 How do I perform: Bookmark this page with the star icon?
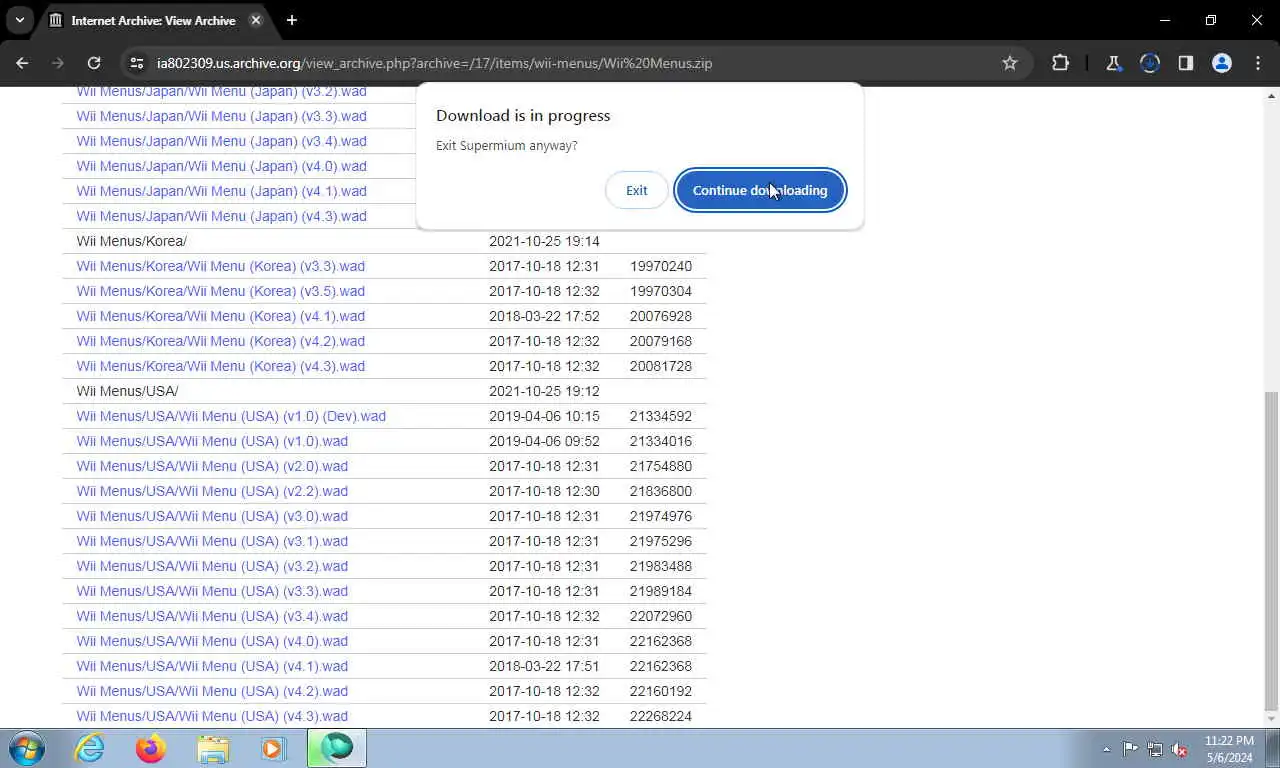(x=1010, y=63)
